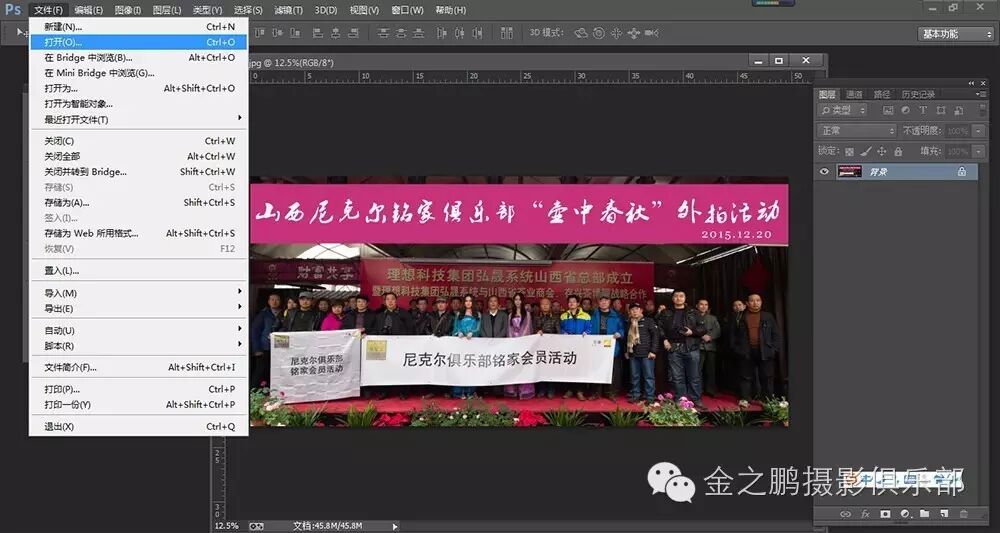Distribute vertical centers in options bar
1000x533 pixels.
[x=401, y=33]
